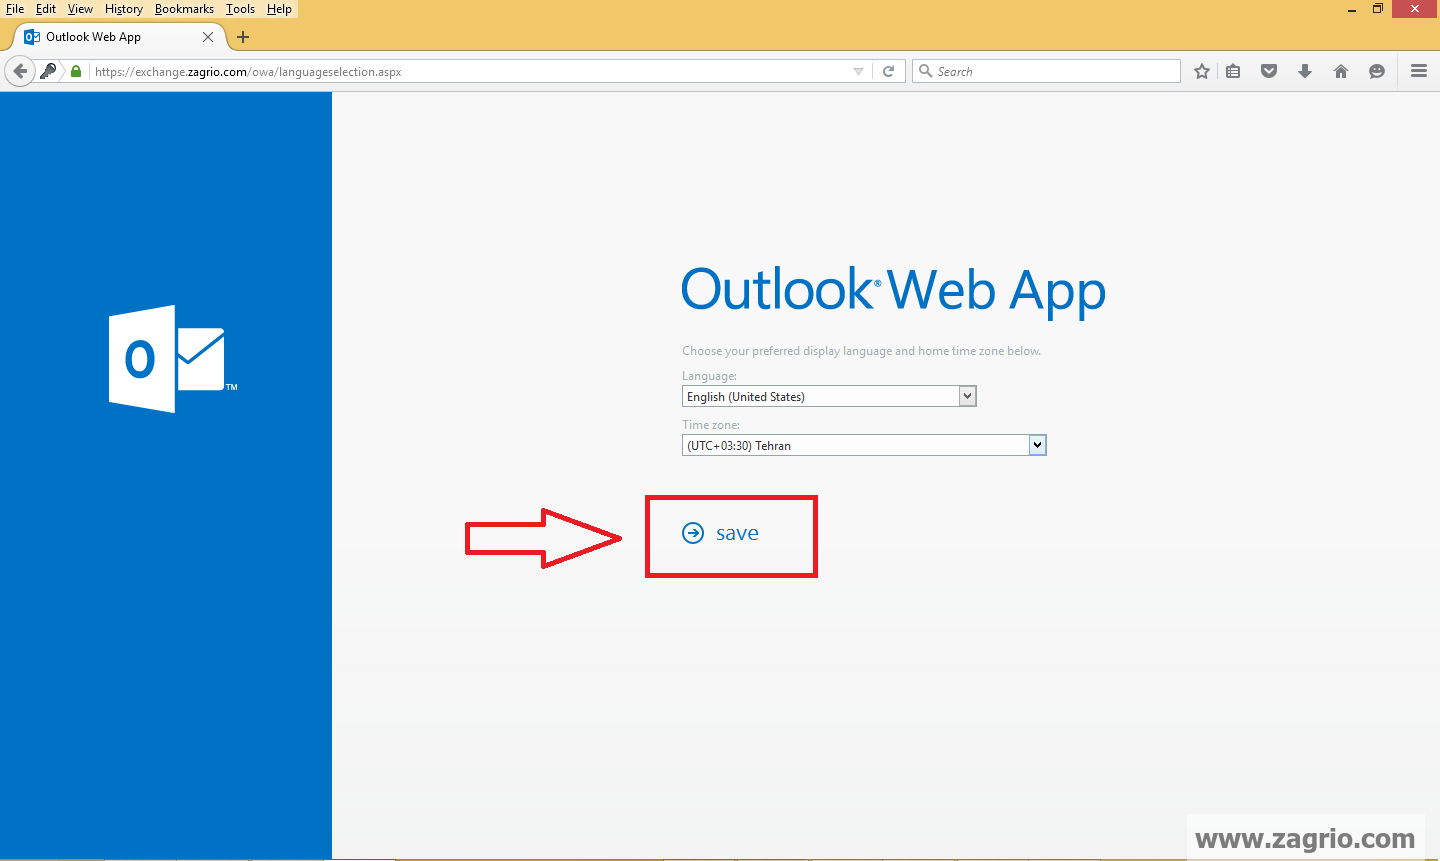Viewport: 1440px width, 861px height.
Task: Click the 'Choose your preferred display language' text
Action: pos(861,351)
